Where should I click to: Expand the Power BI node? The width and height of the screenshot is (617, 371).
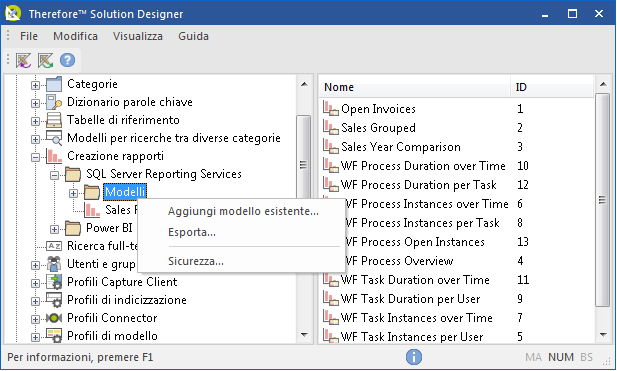click(54, 229)
